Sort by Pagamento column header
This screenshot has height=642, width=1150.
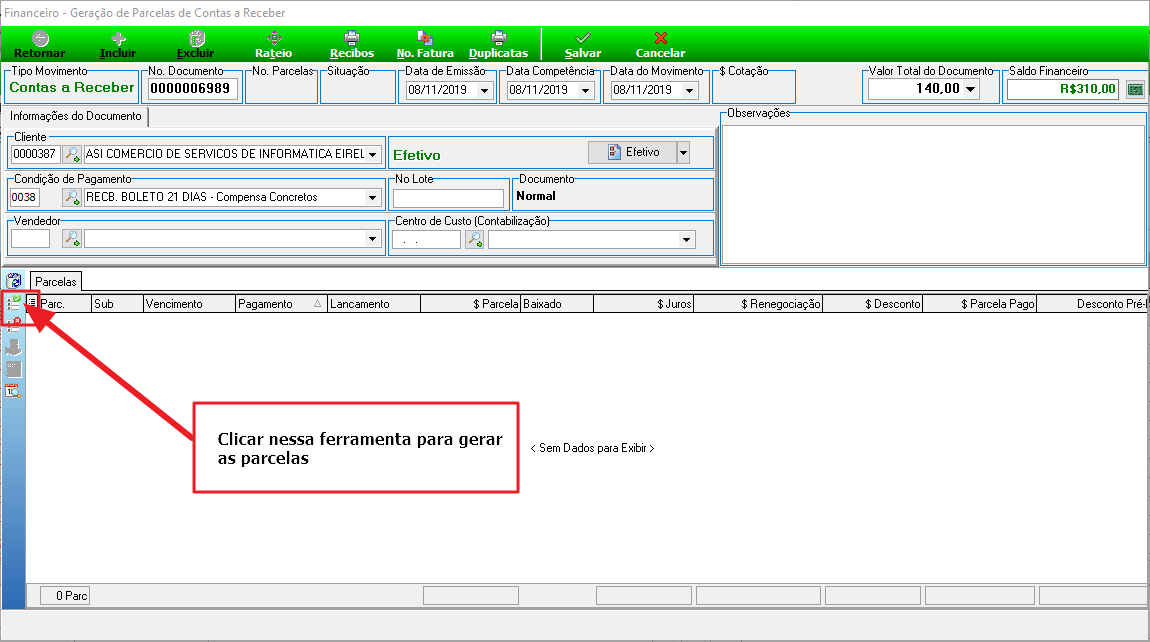[281, 304]
